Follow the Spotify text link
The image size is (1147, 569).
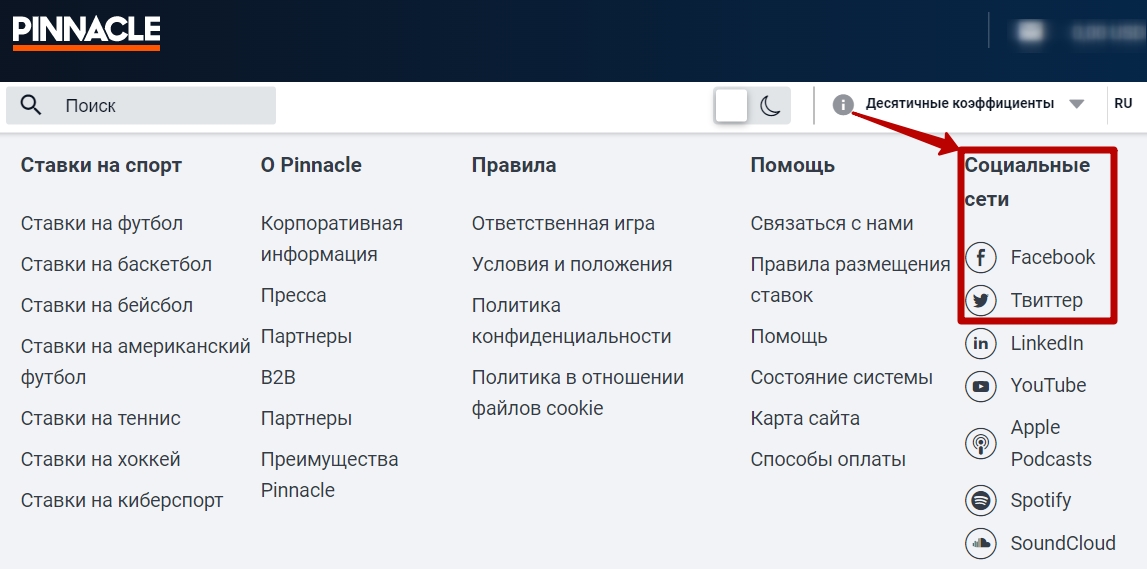pos(1041,501)
